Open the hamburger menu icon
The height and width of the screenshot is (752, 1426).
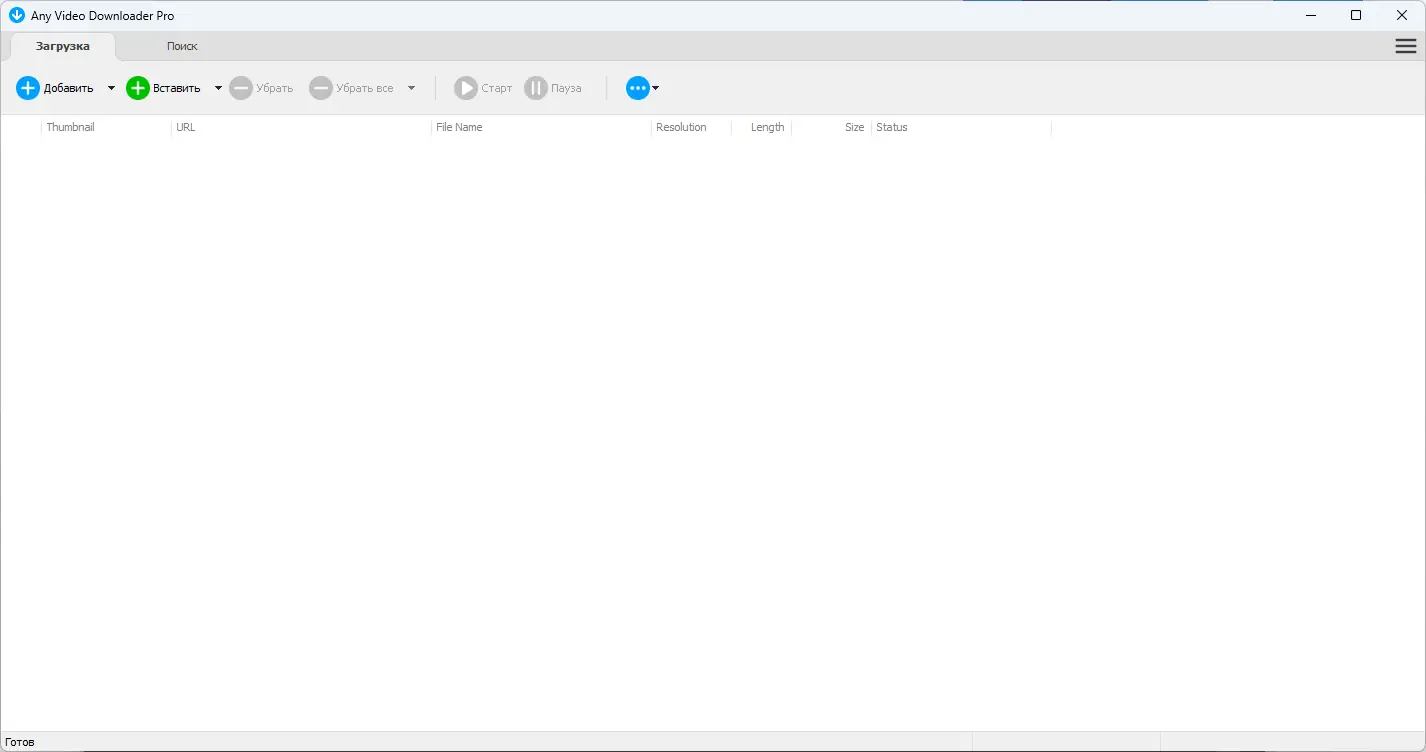pyautogui.click(x=1405, y=45)
